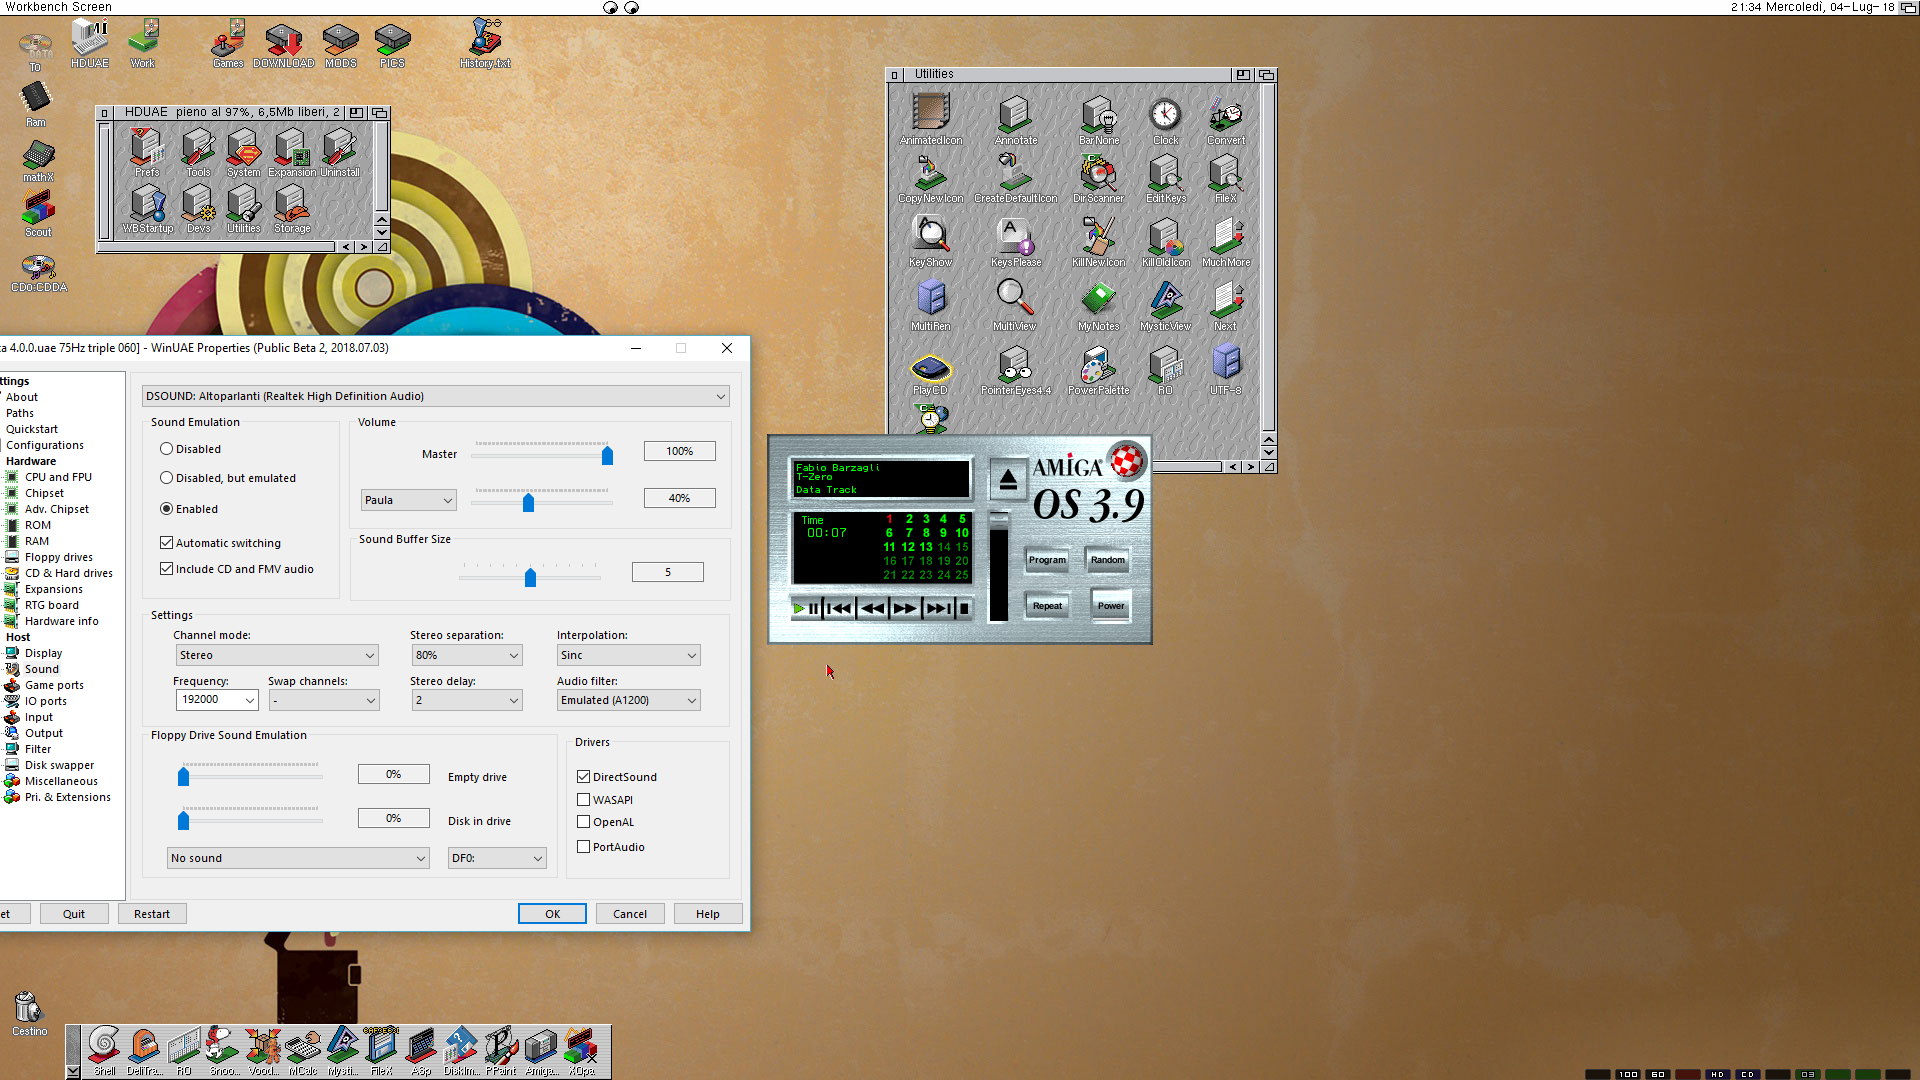
Task: Click Cancel in WinUAE Properties
Action: (630, 914)
